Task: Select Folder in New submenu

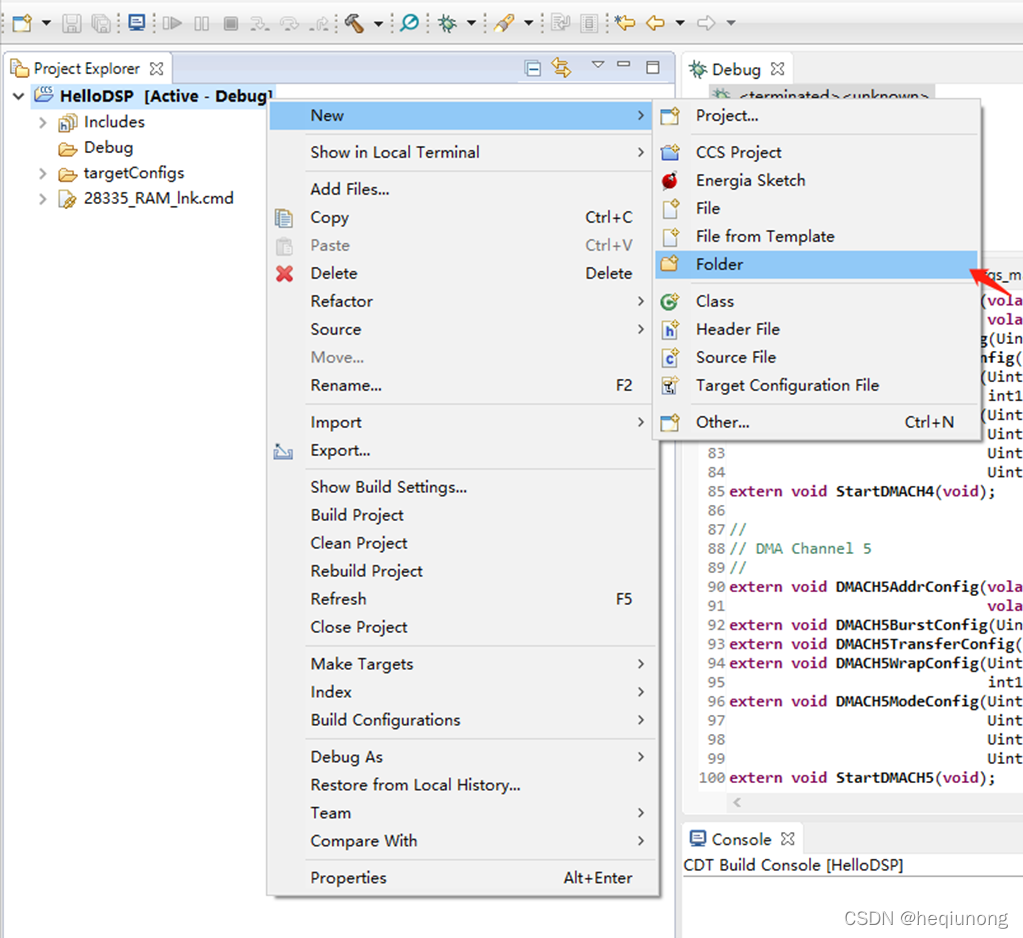Action: [x=816, y=264]
